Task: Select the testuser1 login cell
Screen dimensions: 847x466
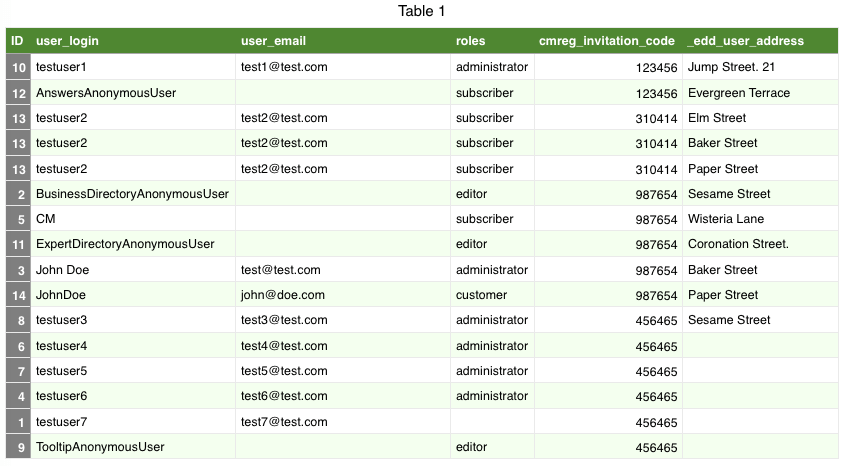Action: (x=62, y=67)
